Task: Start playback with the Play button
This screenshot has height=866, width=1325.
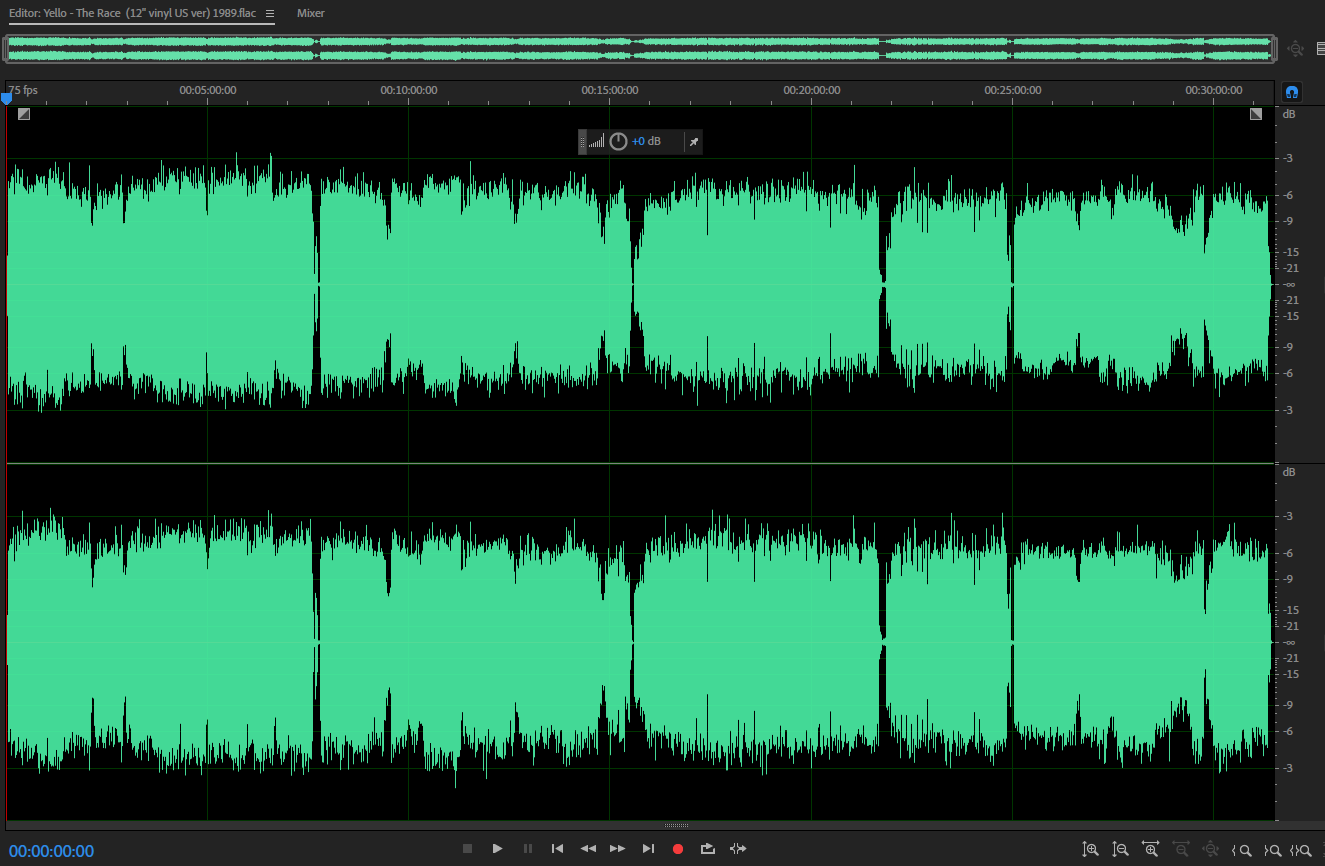Action: pos(497,848)
